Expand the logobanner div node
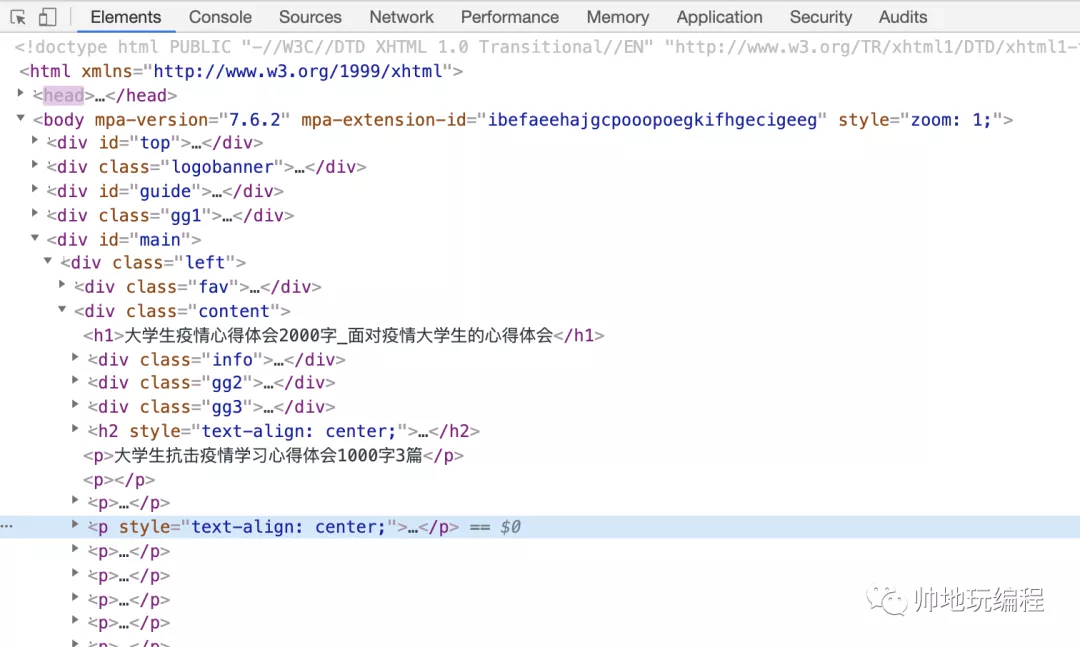 36,166
